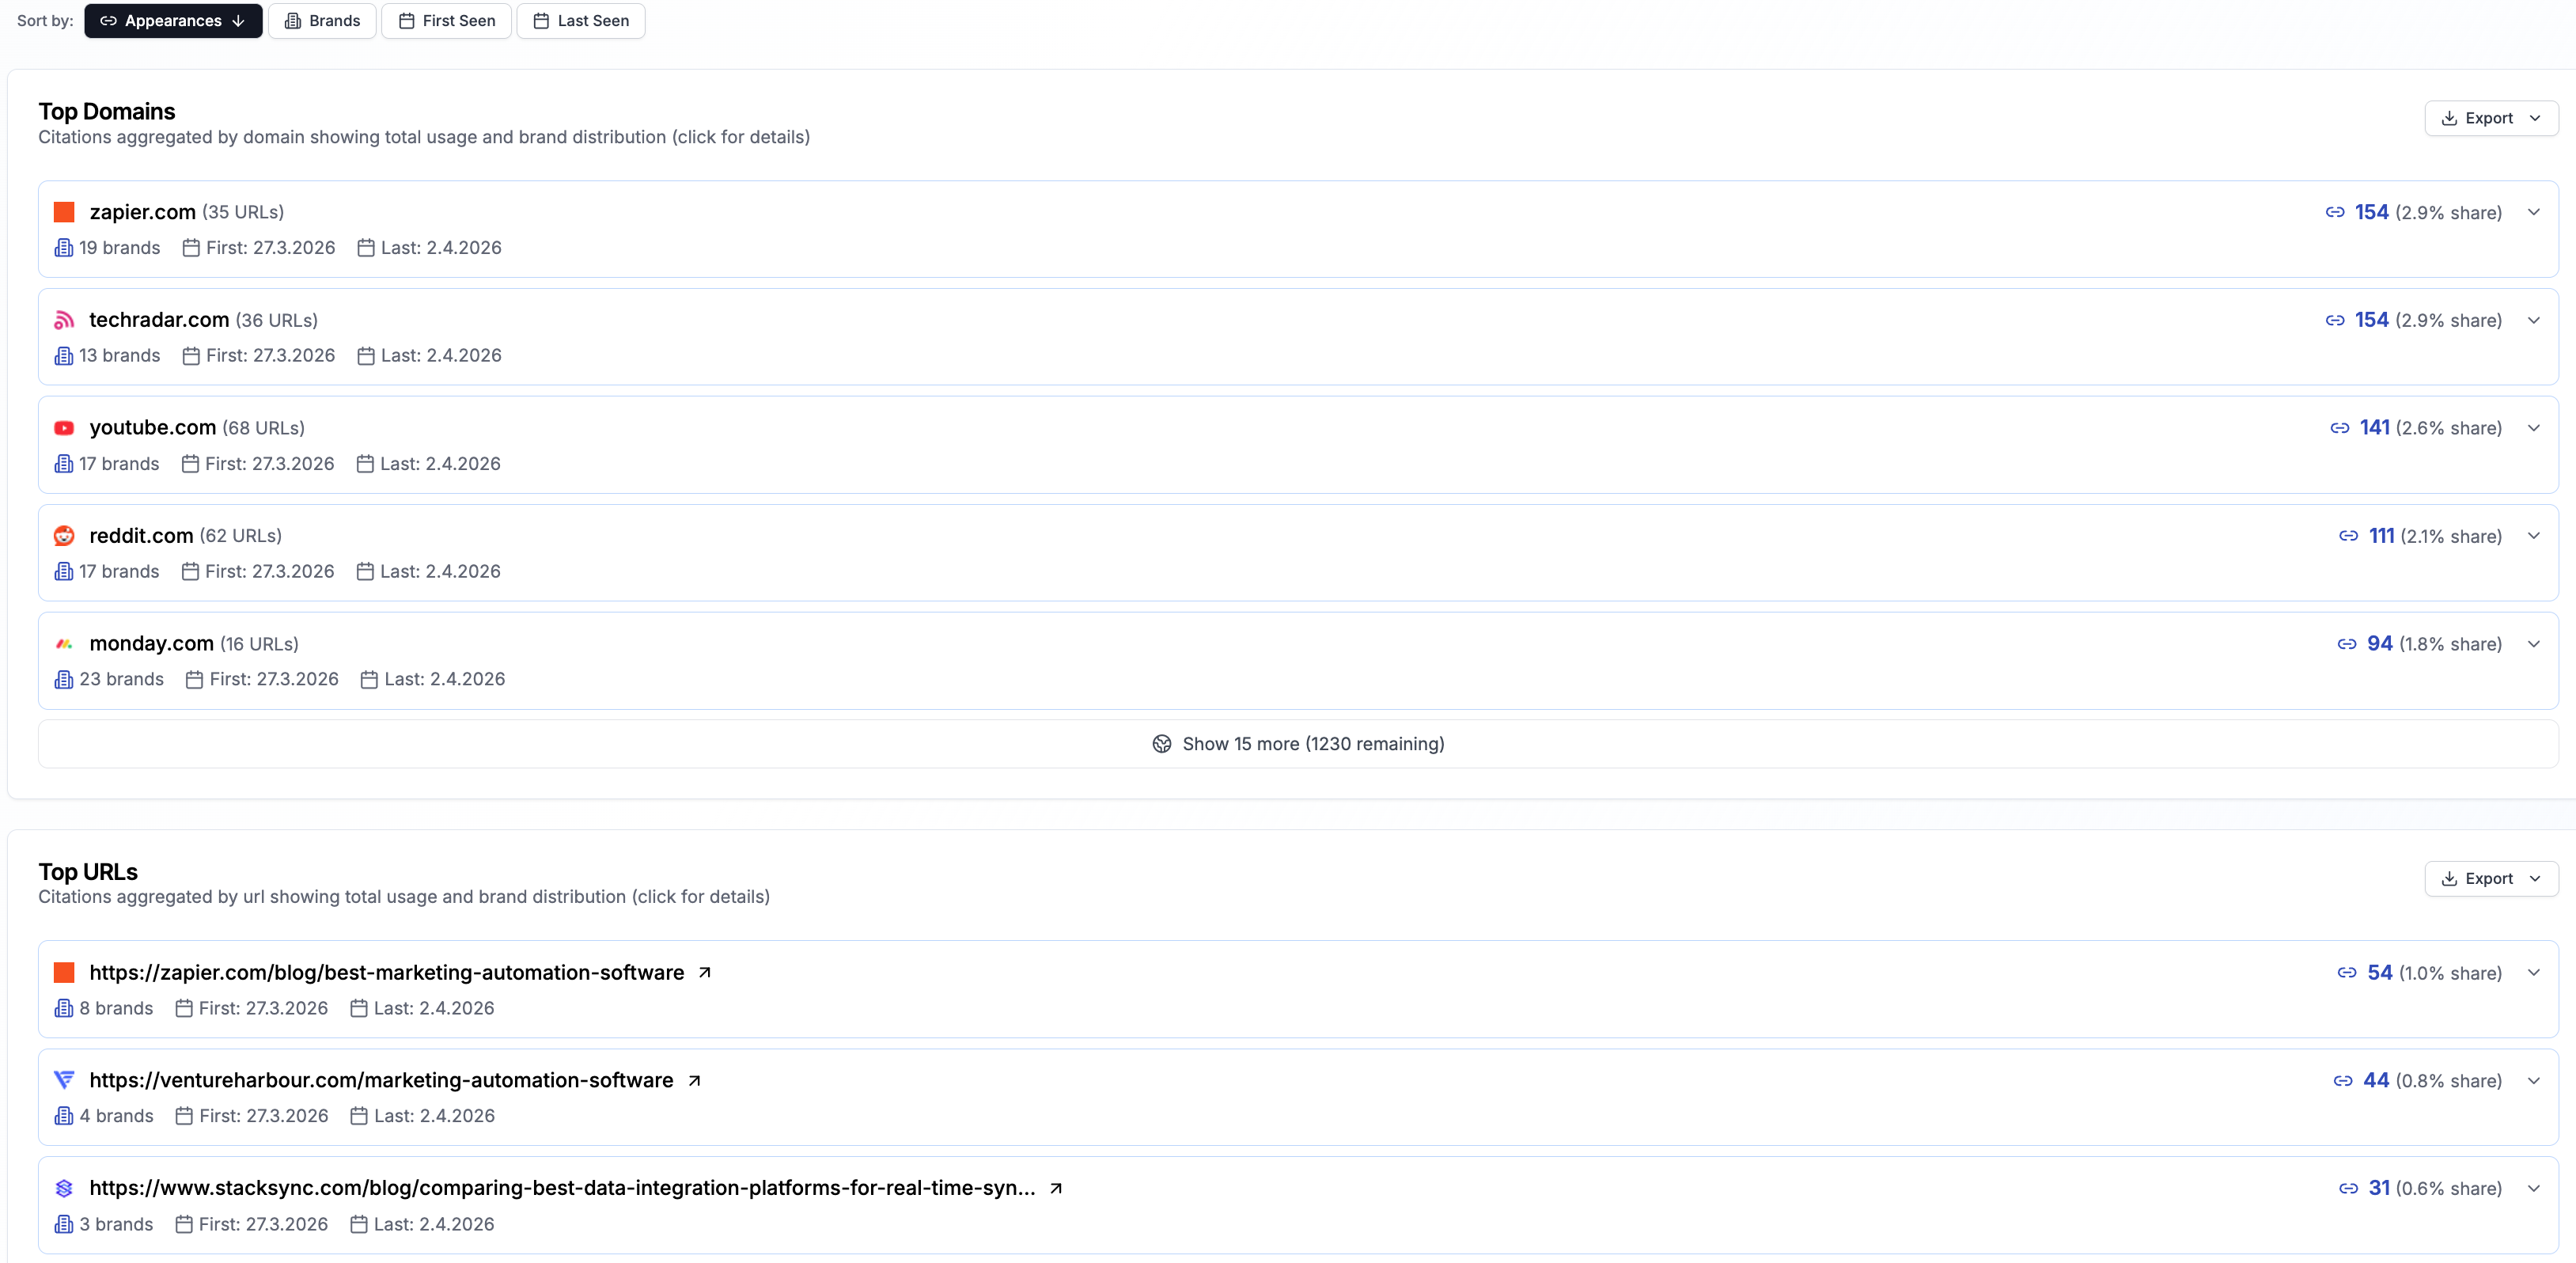Click the "Top URLs" section heading
The height and width of the screenshot is (1263, 2576).
[x=88, y=873]
